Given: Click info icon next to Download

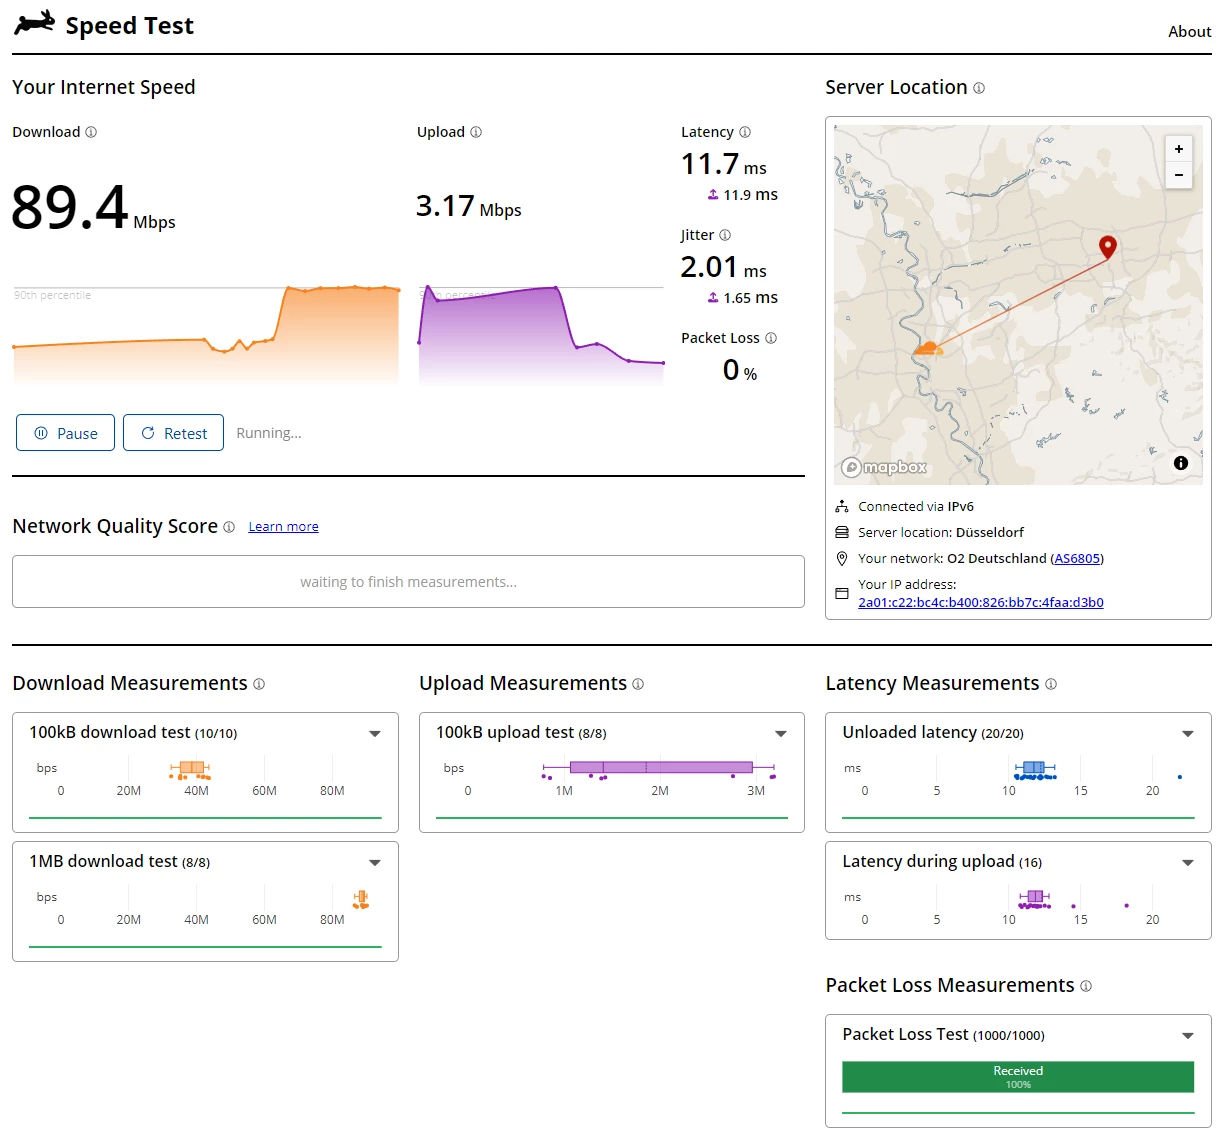Looking at the screenshot, I should tap(91, 132).
